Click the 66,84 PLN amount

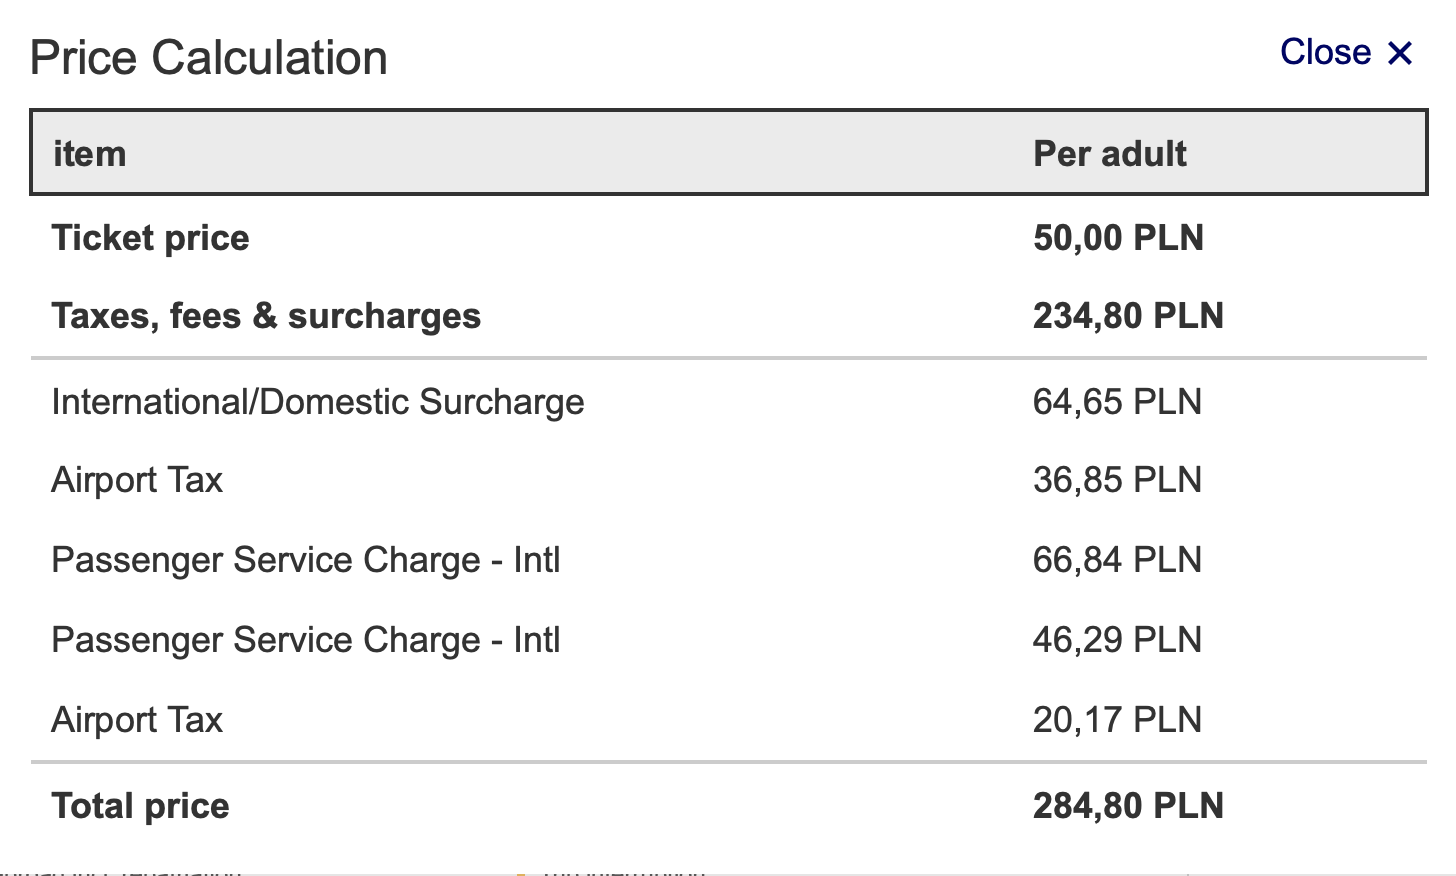(x=1117, y=560)
